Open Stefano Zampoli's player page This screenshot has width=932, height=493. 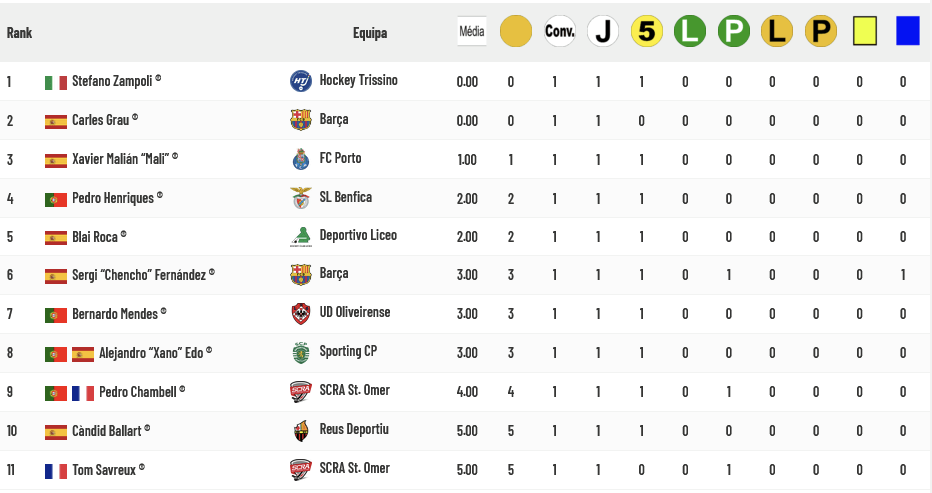pyautogui.click(x=112, y=80)
